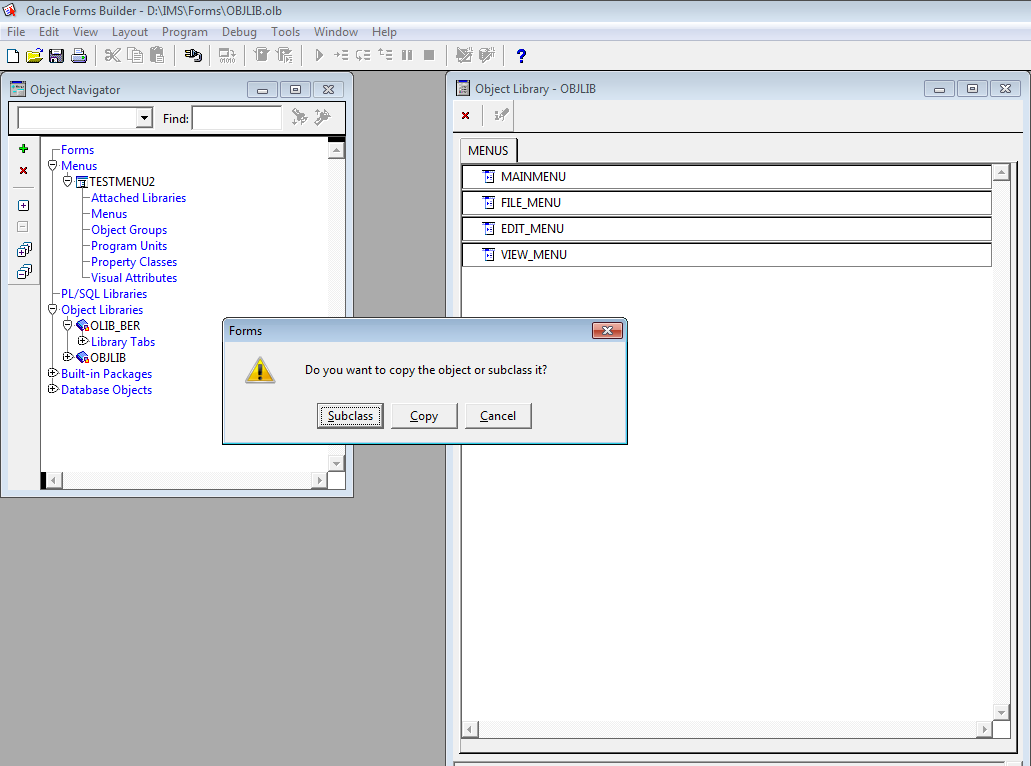The width and height of the screenshot is (1031, 766).
Task: Select Visual Attributes in Navigator tree
Action: (133, 277)
